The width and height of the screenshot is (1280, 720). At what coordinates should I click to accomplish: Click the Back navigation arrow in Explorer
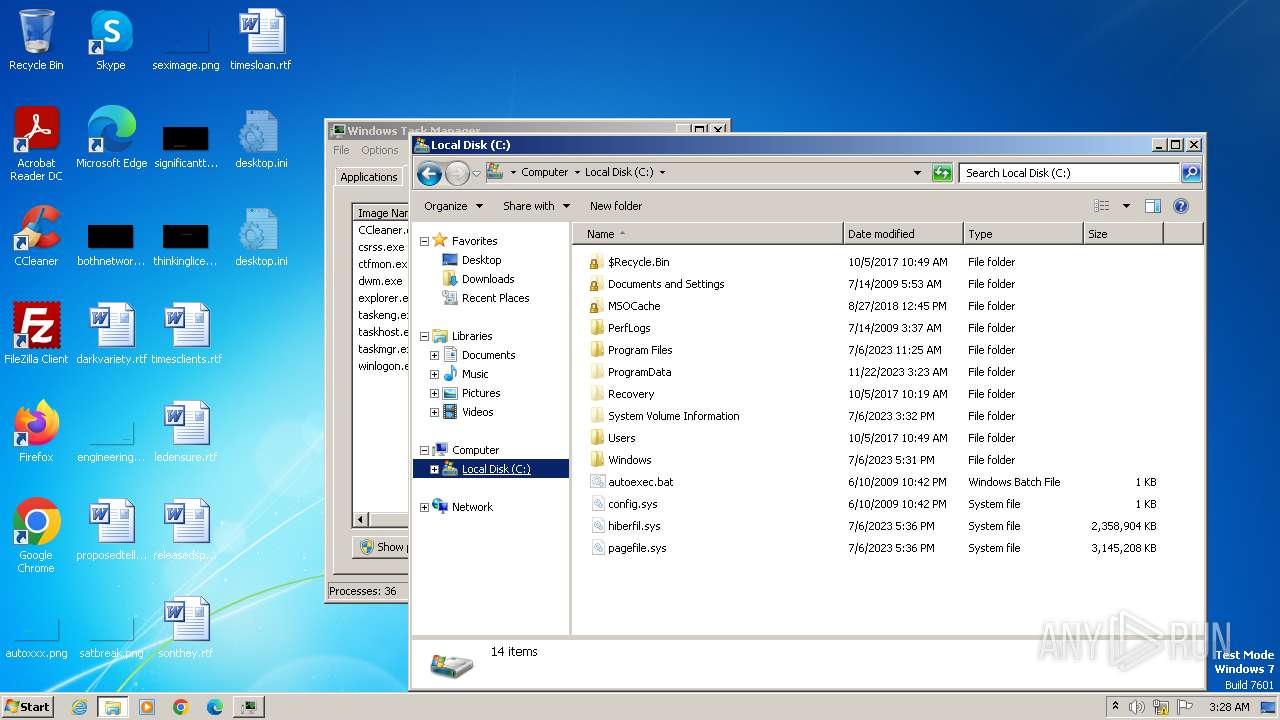(x=429, y=173)
